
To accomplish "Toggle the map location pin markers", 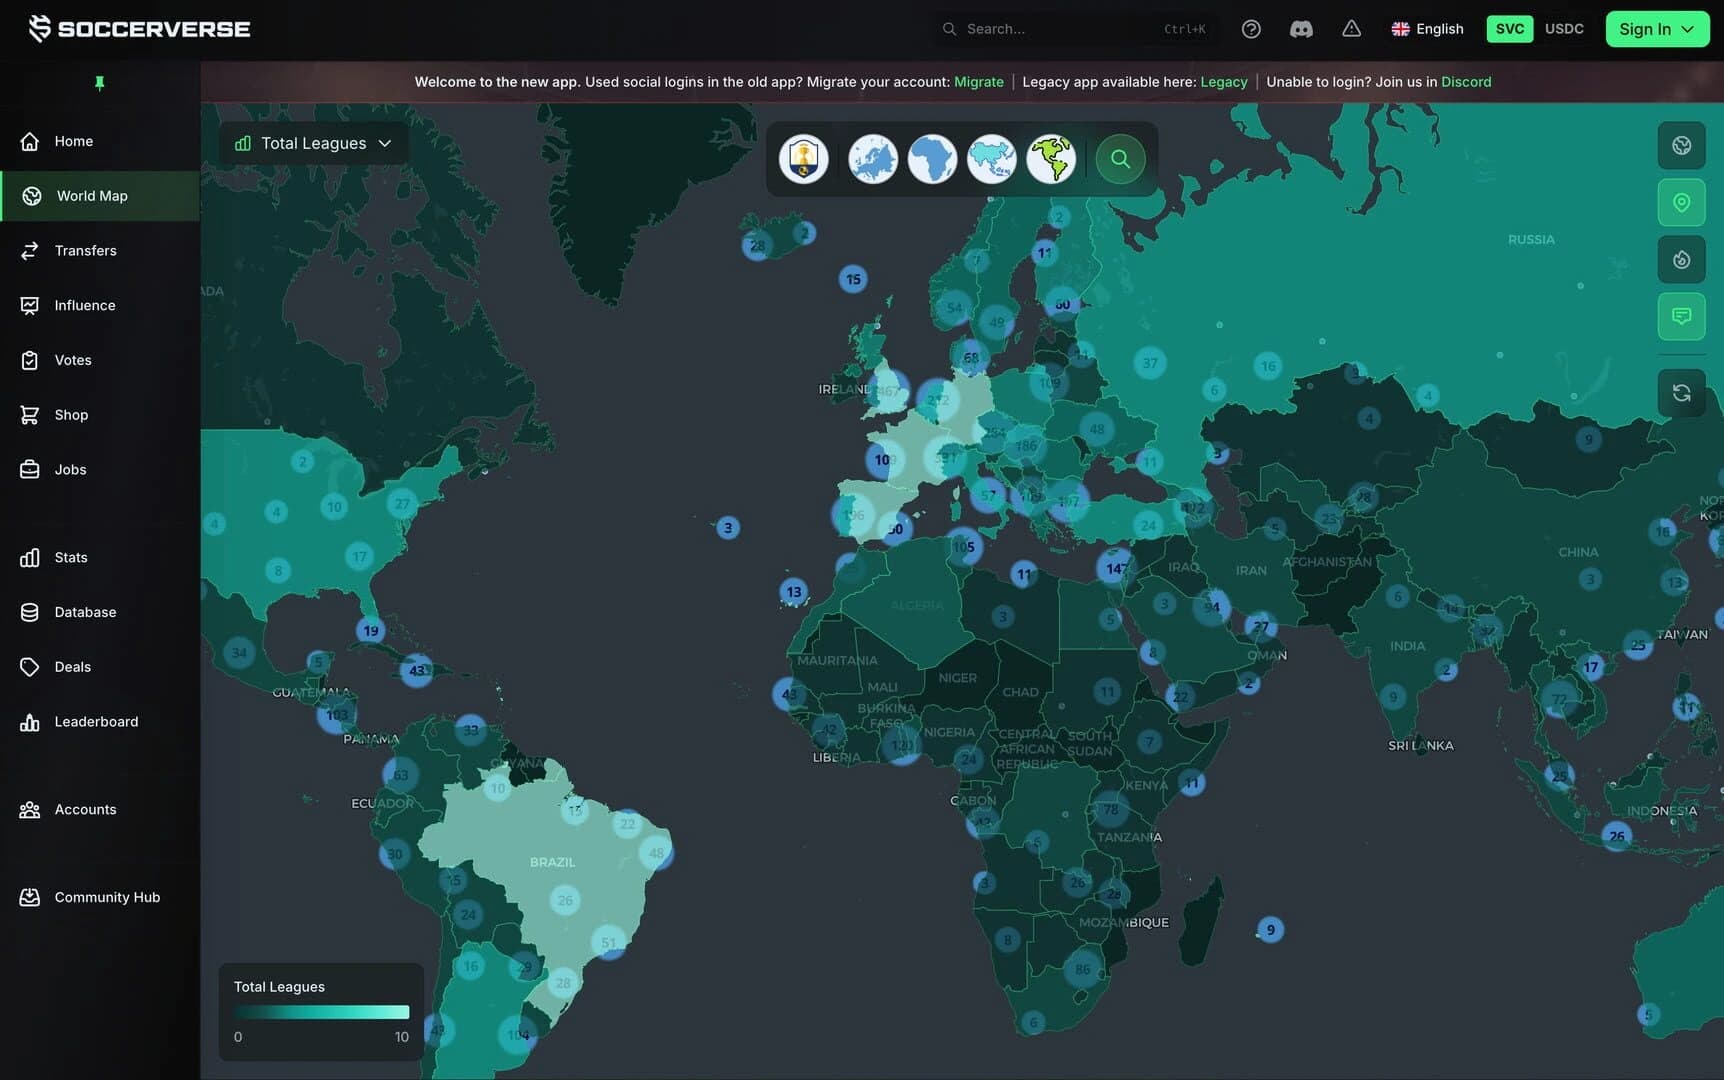I will (1681, 203).
